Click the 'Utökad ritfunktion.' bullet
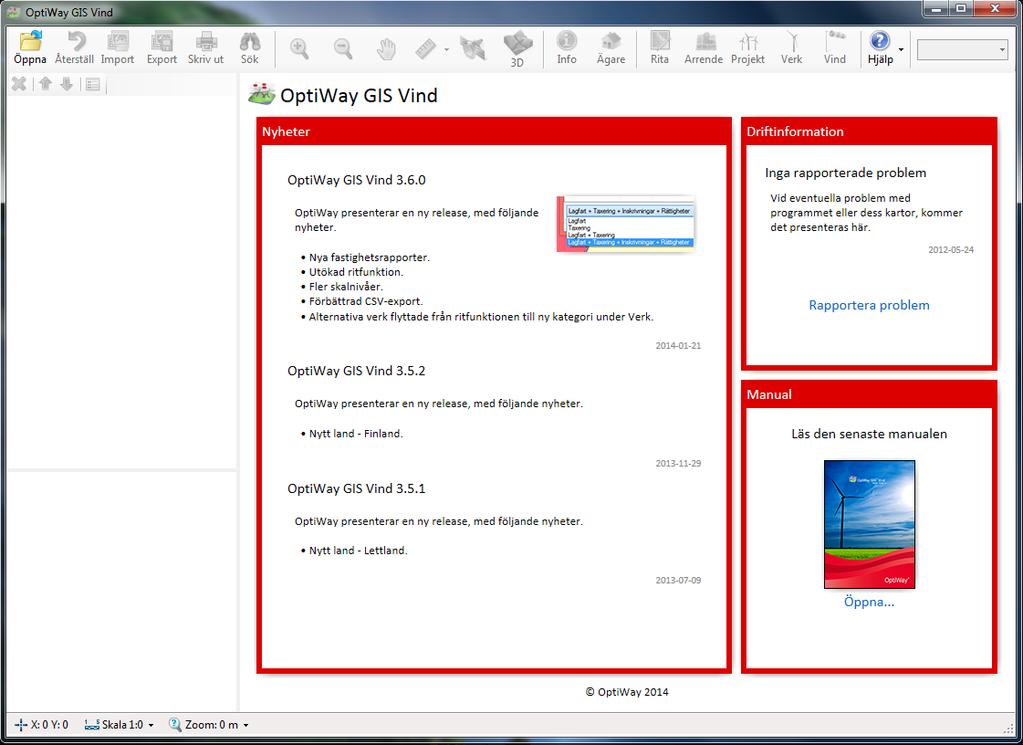1023x745 pixels. [x=356, y=272]
